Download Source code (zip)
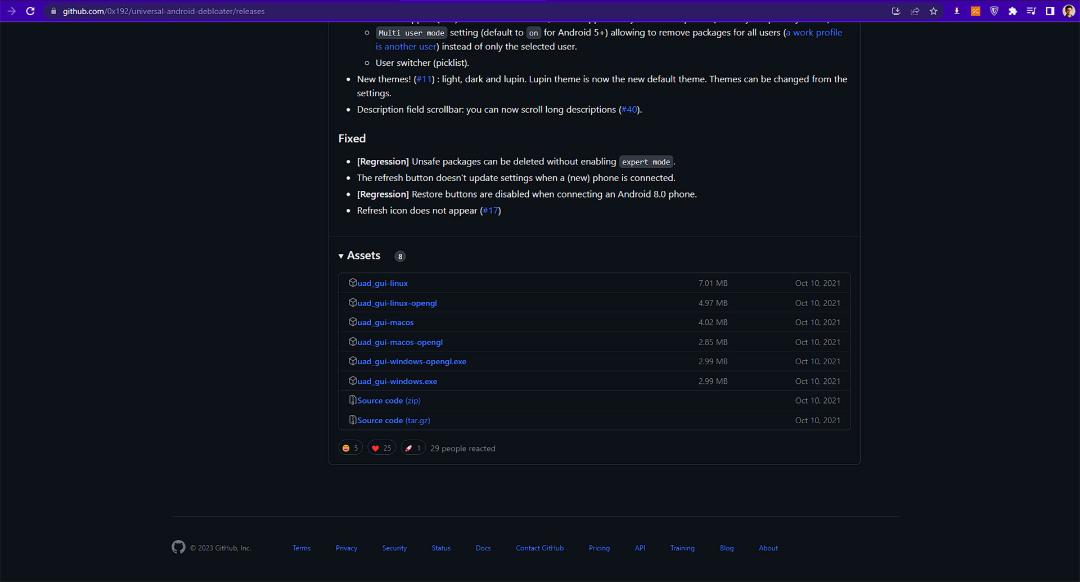 click(x=388, y=400)
